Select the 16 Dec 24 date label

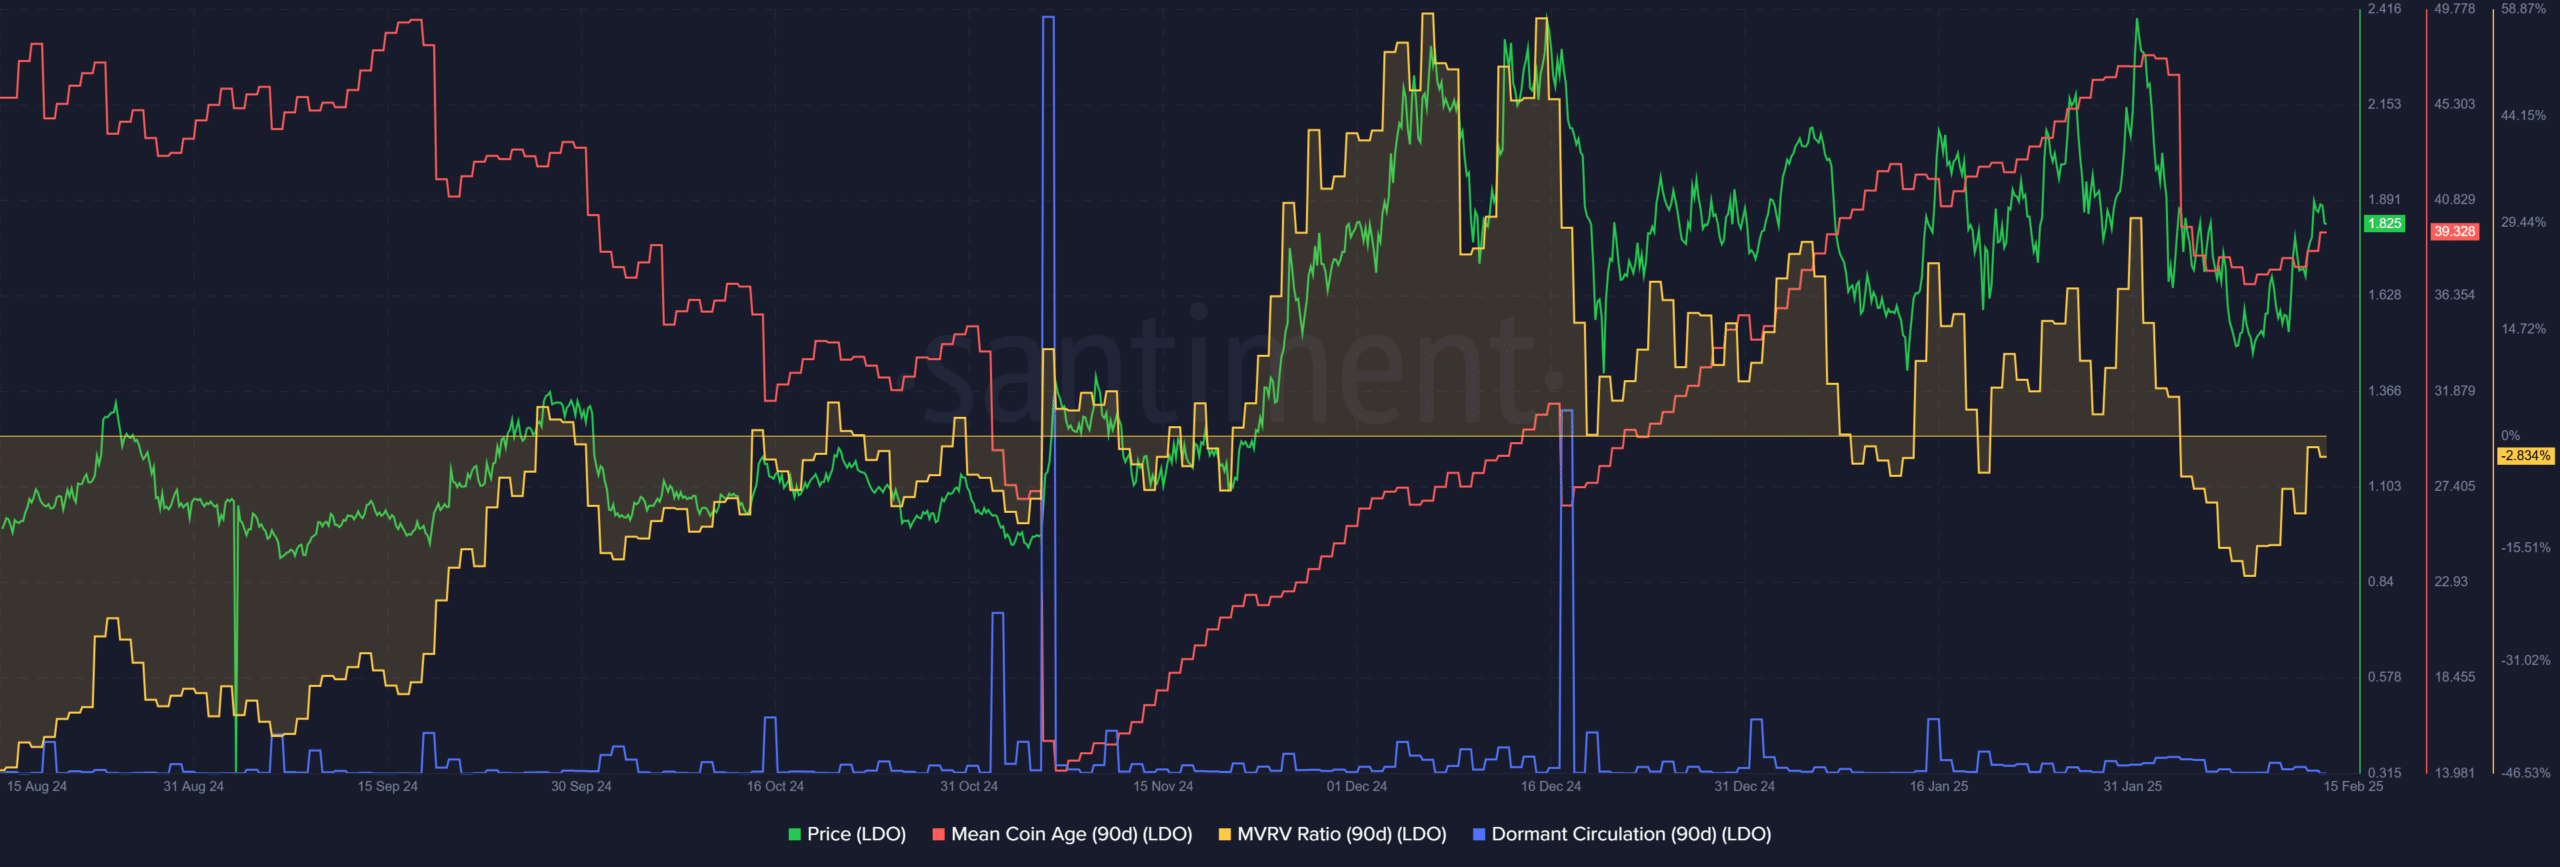tap(1550, 786)
